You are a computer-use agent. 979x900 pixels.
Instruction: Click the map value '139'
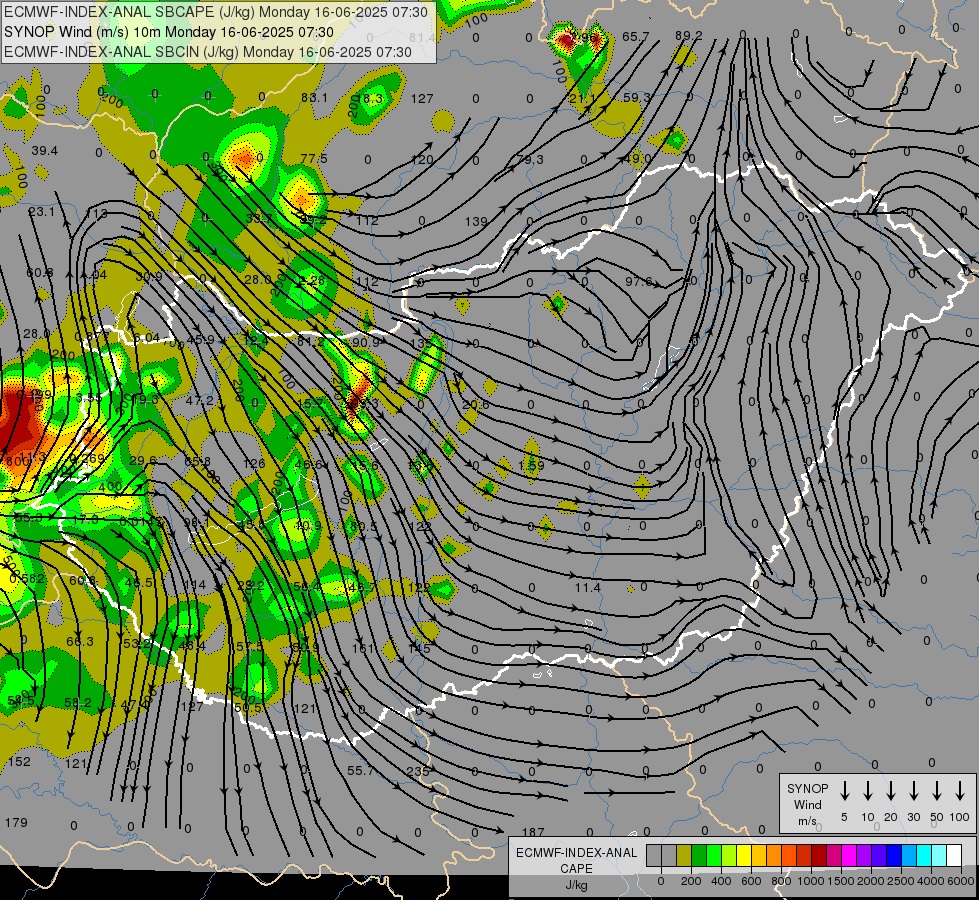point(476,221)
